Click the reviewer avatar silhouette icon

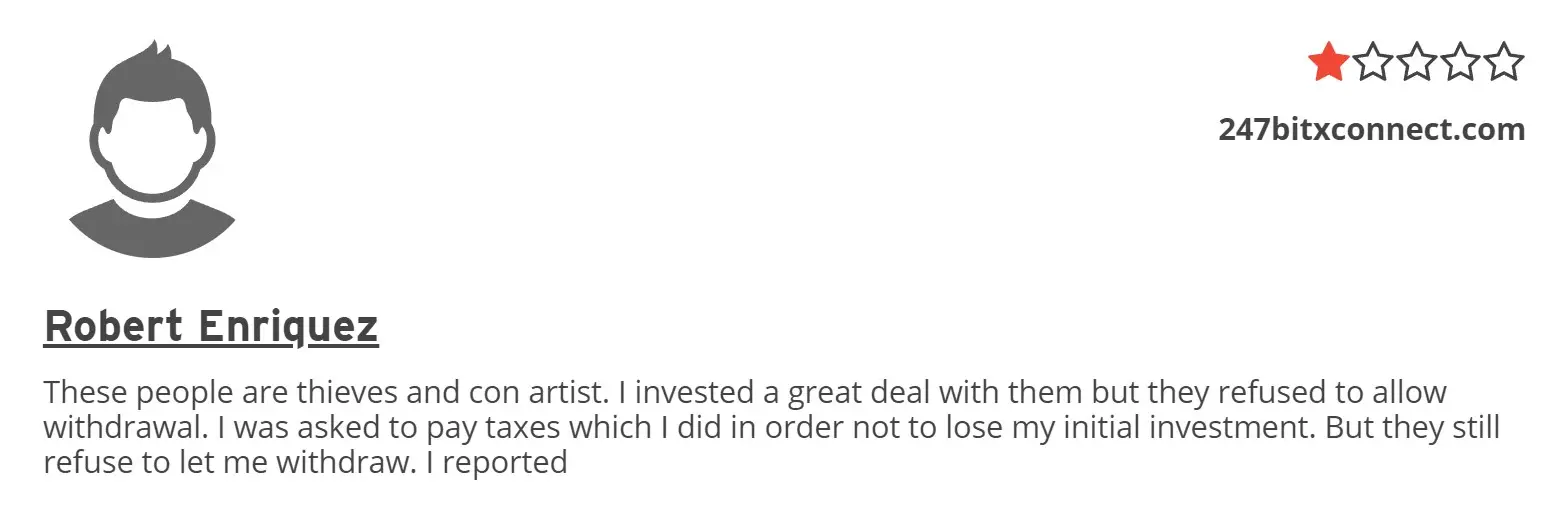tap(152, 150)
